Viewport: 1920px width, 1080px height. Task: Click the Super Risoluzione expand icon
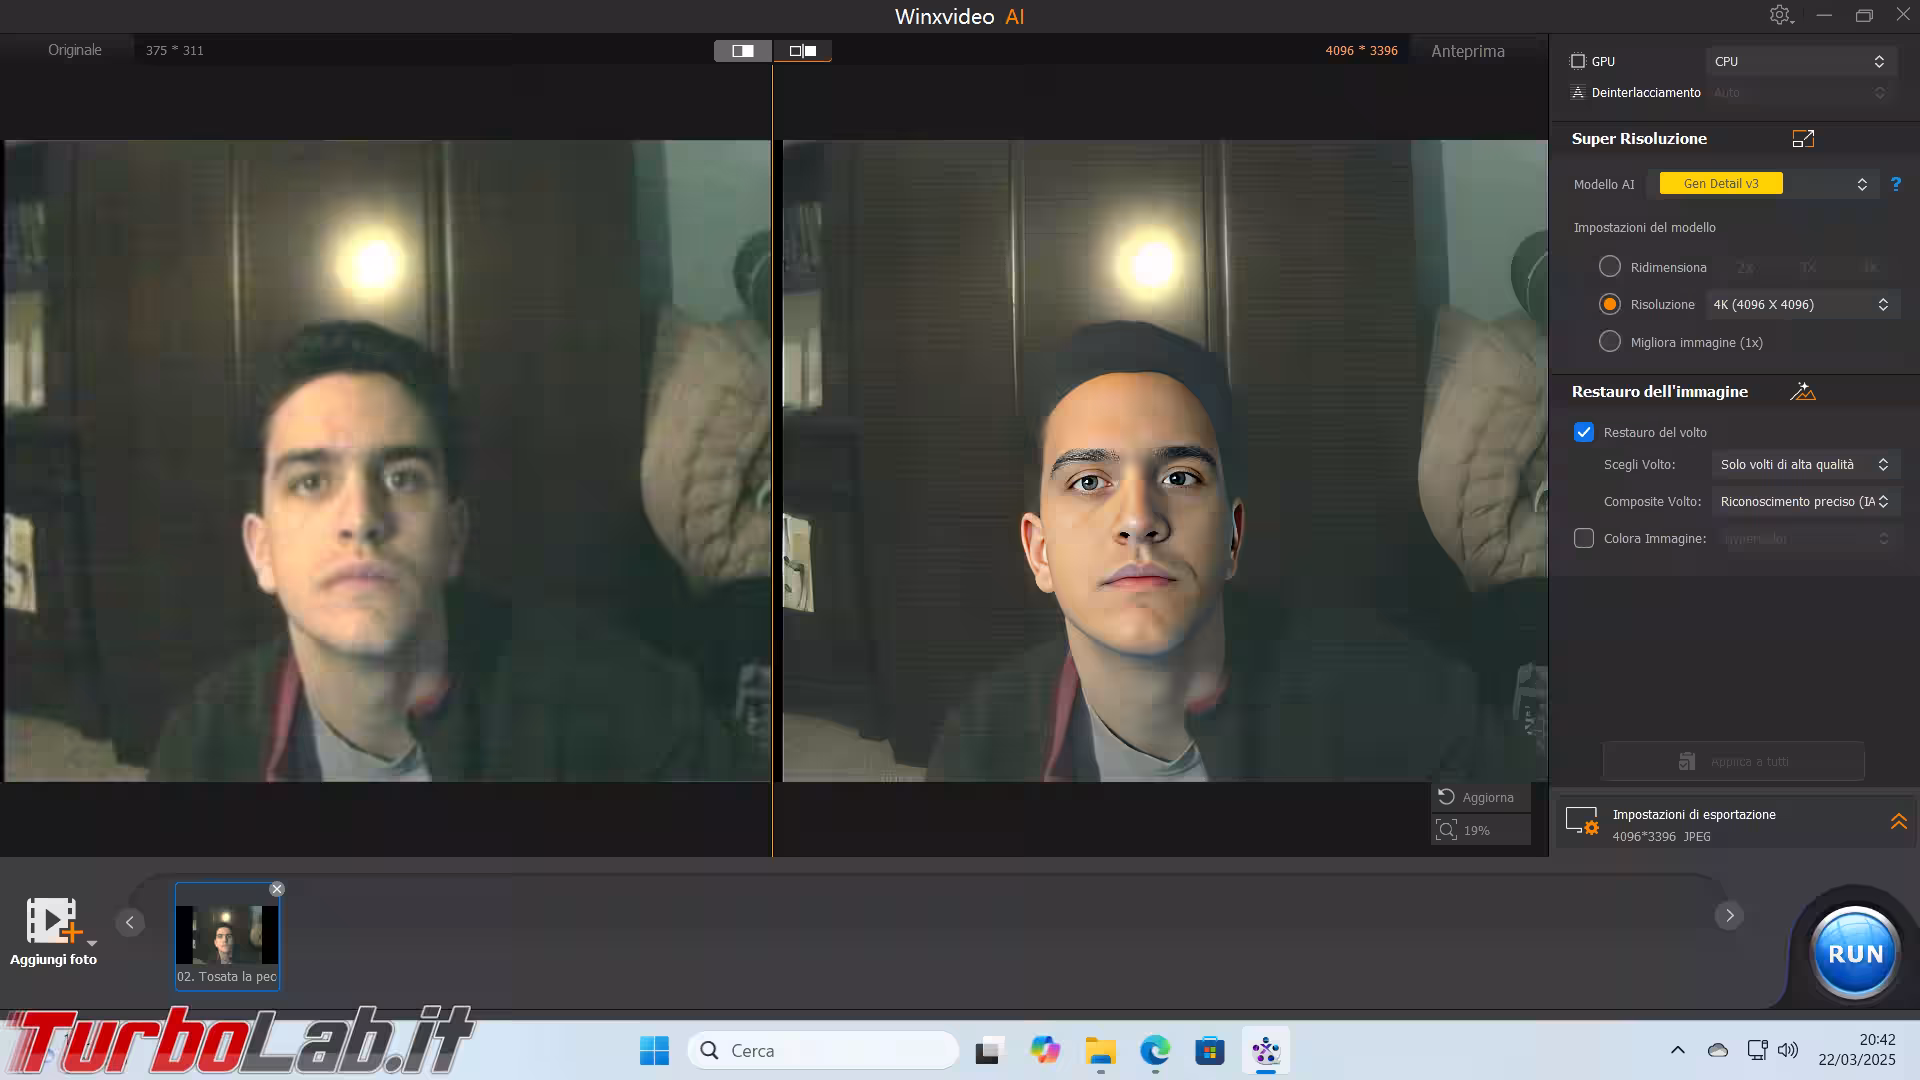coord(1802,139)
